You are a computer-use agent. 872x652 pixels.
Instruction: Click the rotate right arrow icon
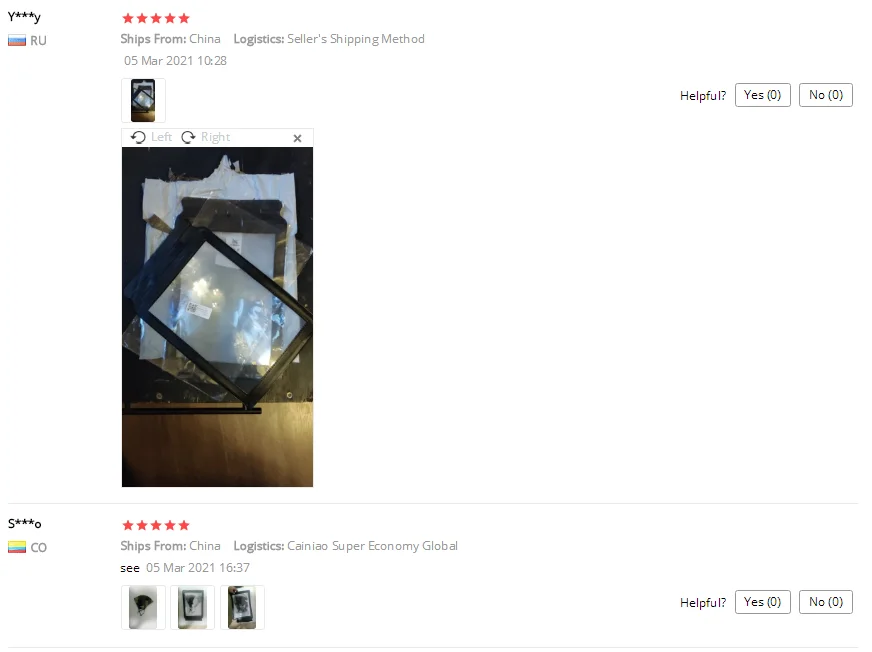point(189,137)
